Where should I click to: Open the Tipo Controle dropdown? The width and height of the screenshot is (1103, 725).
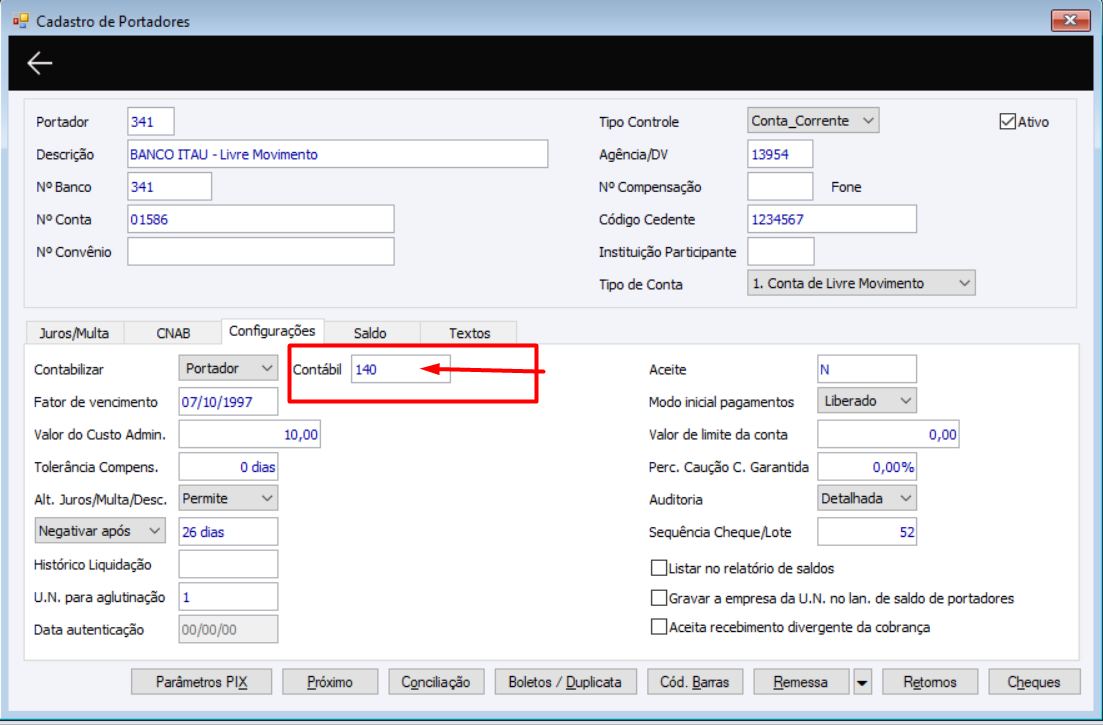pos(813,121)
